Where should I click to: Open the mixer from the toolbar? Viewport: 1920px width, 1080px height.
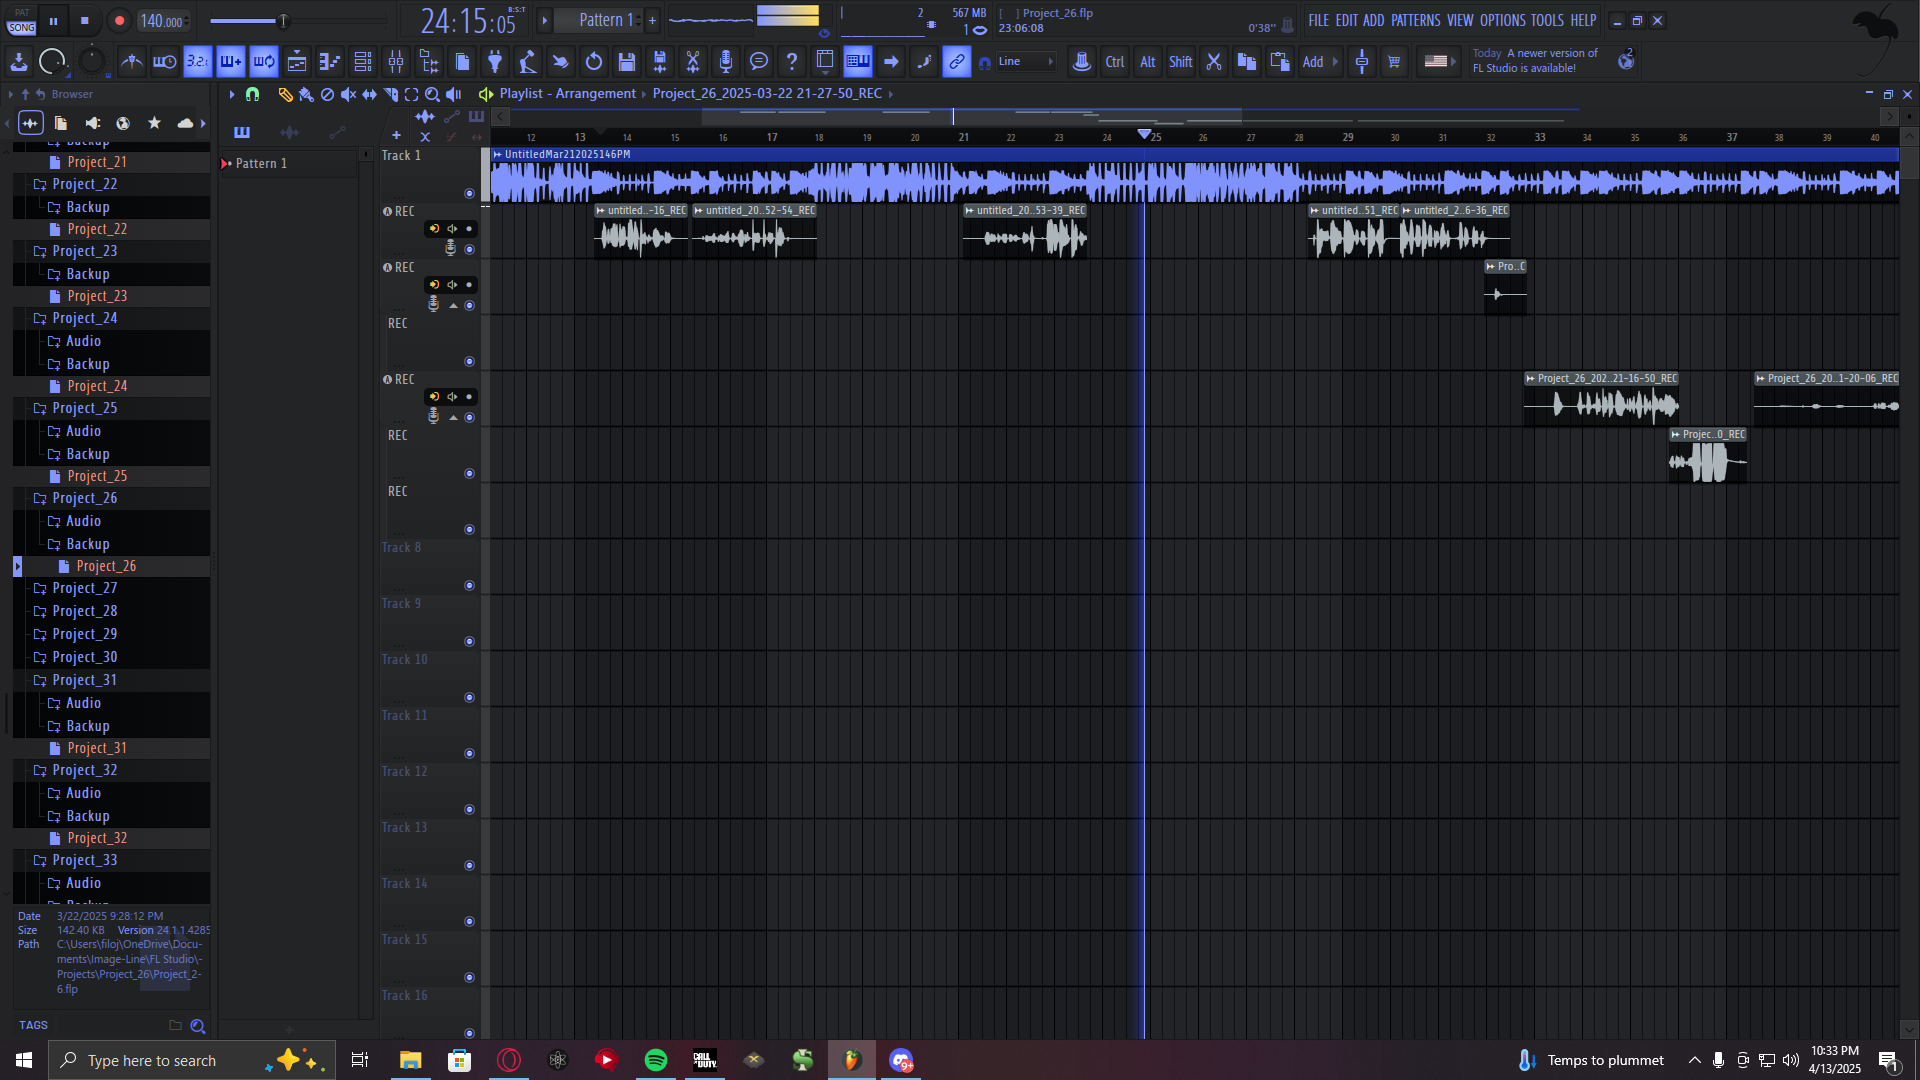point(396,62)
